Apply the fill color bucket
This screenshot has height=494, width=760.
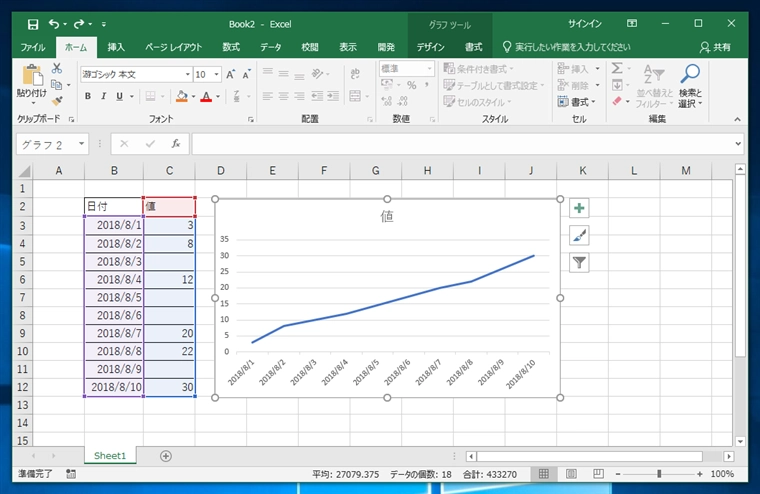point(182,96)
